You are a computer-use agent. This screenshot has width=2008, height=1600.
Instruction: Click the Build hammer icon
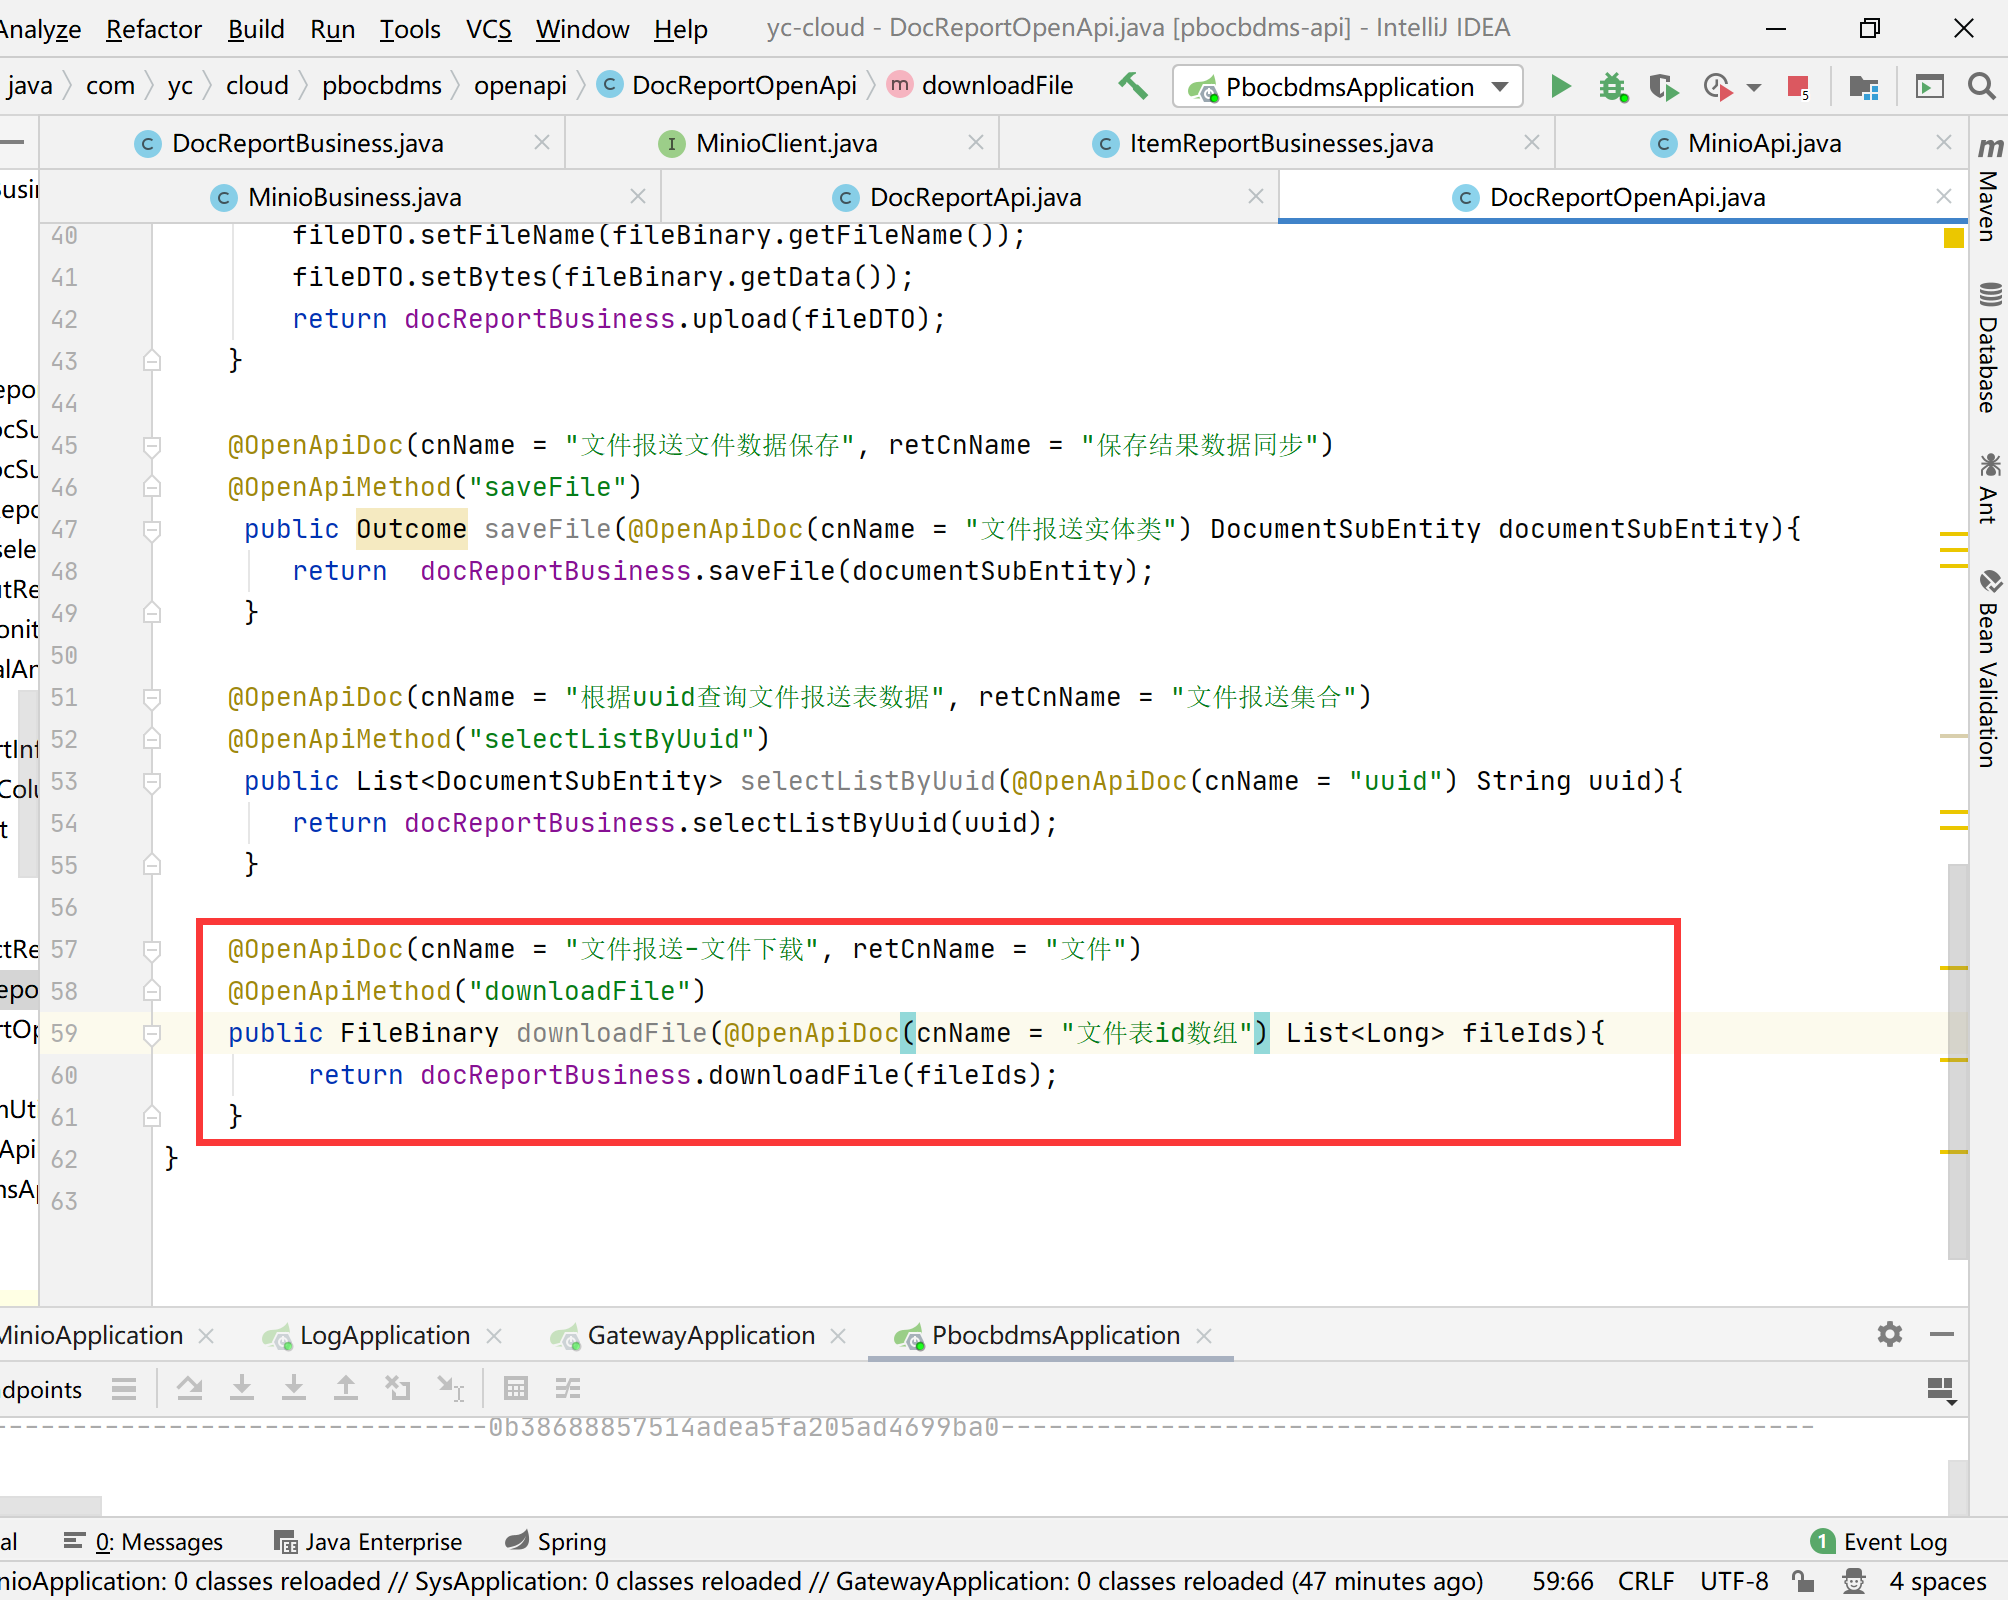1132,87
